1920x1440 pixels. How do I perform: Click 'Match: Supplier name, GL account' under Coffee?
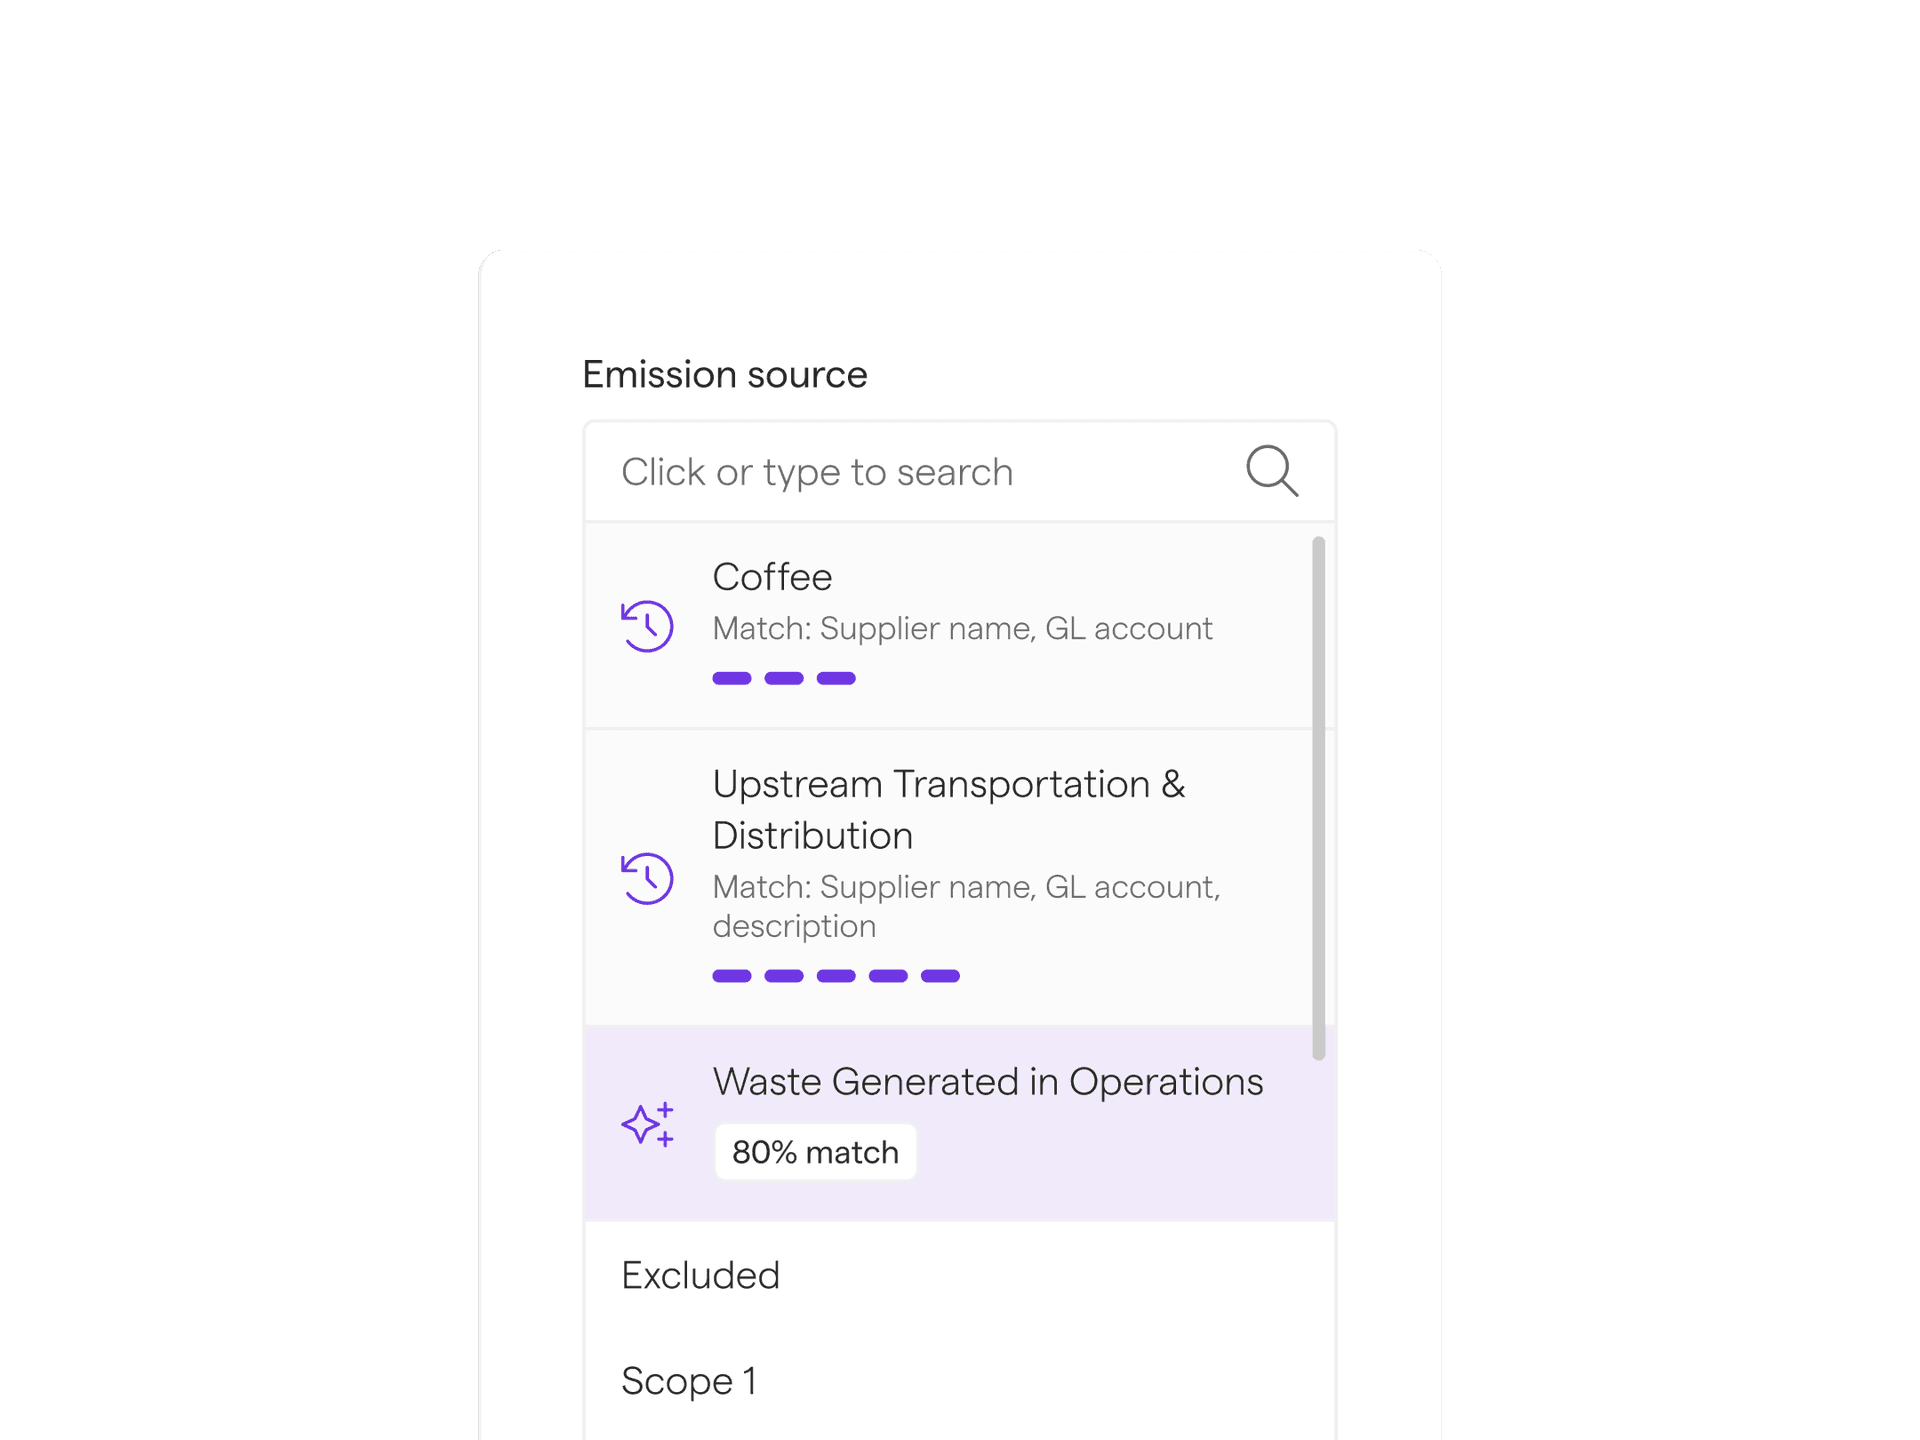[962, 628]
